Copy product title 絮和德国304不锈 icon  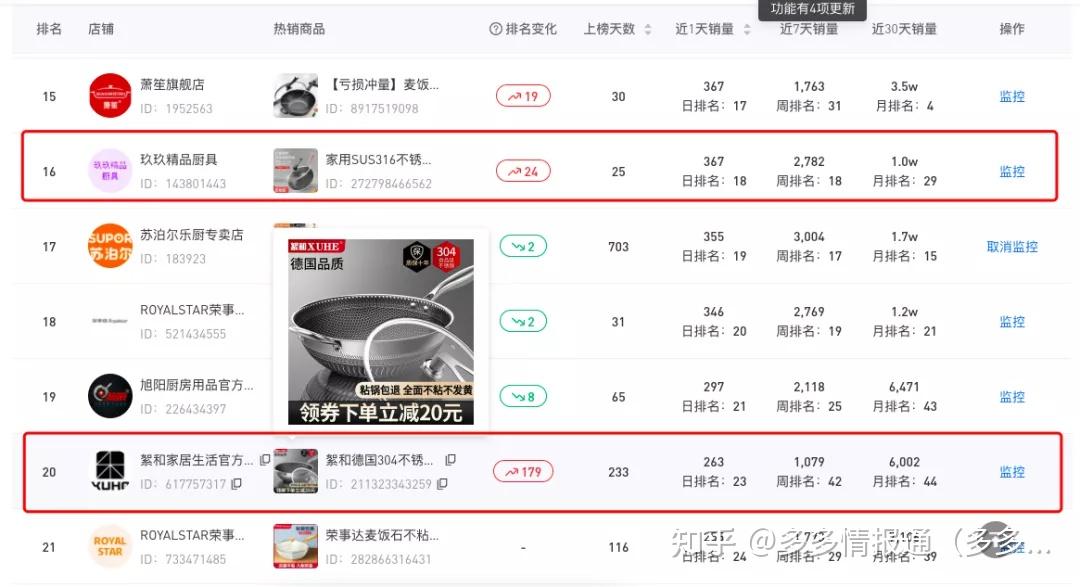pos(450,460)
